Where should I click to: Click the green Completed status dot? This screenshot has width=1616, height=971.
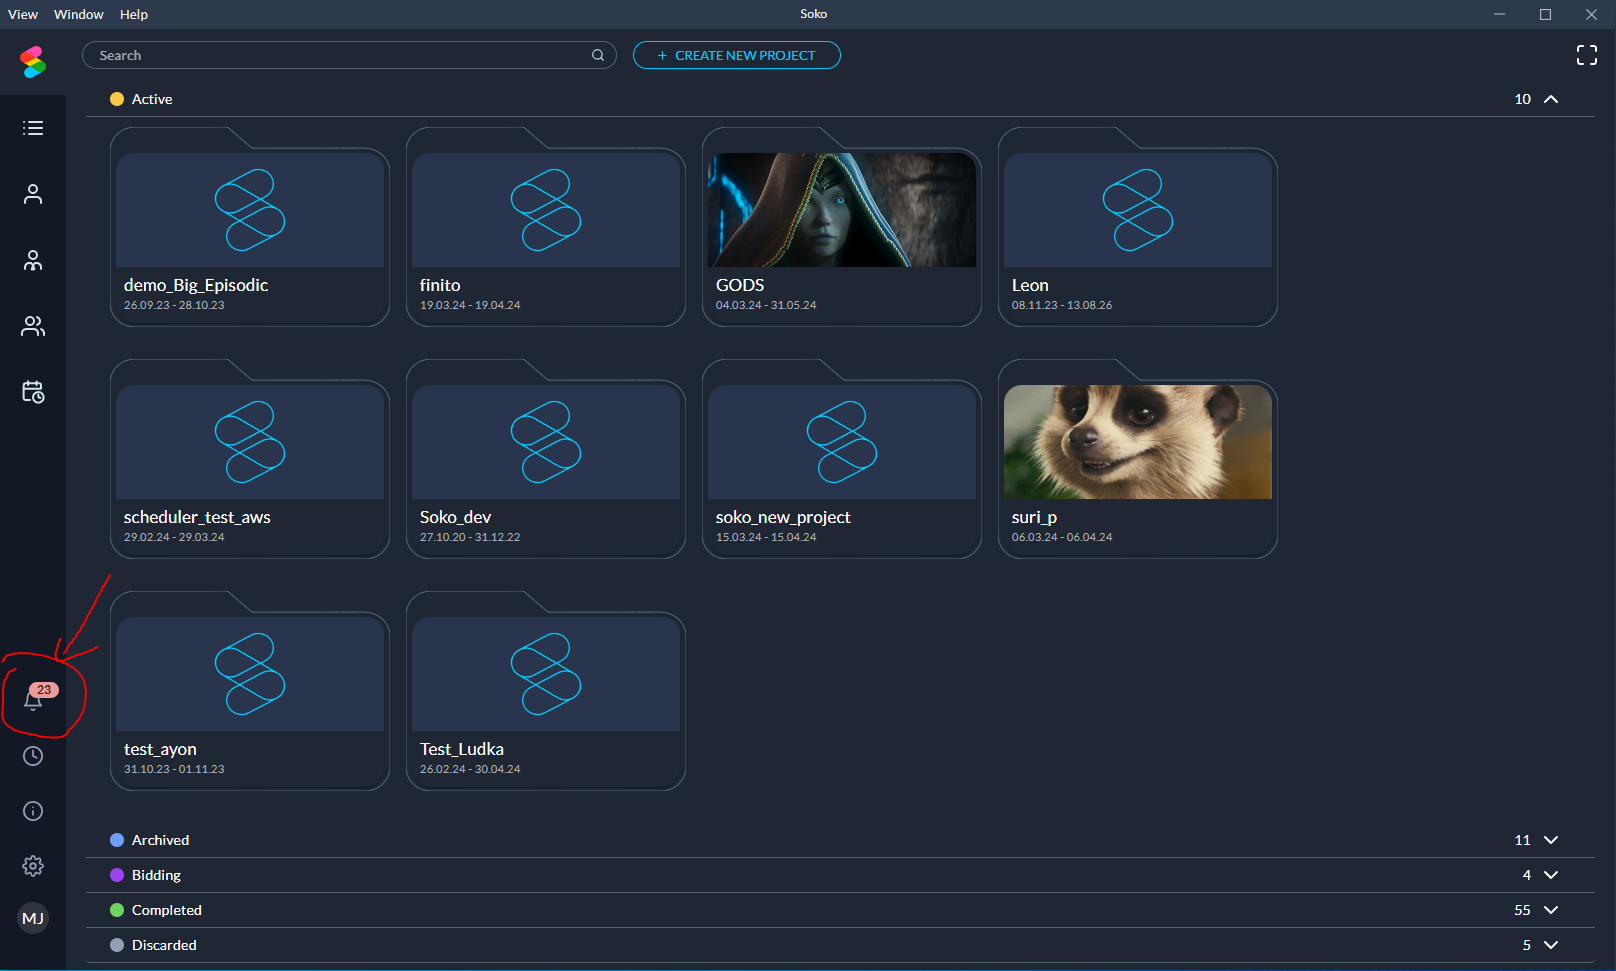point(117,910)
